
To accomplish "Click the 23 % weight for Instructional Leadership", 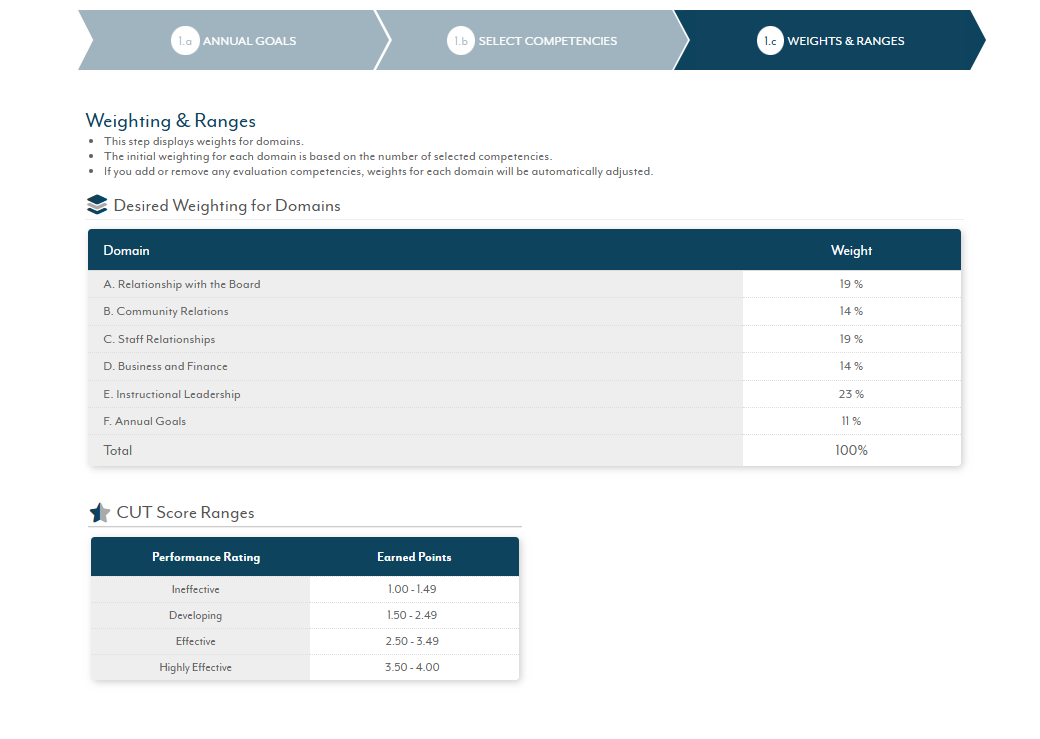I will (851, 394).
